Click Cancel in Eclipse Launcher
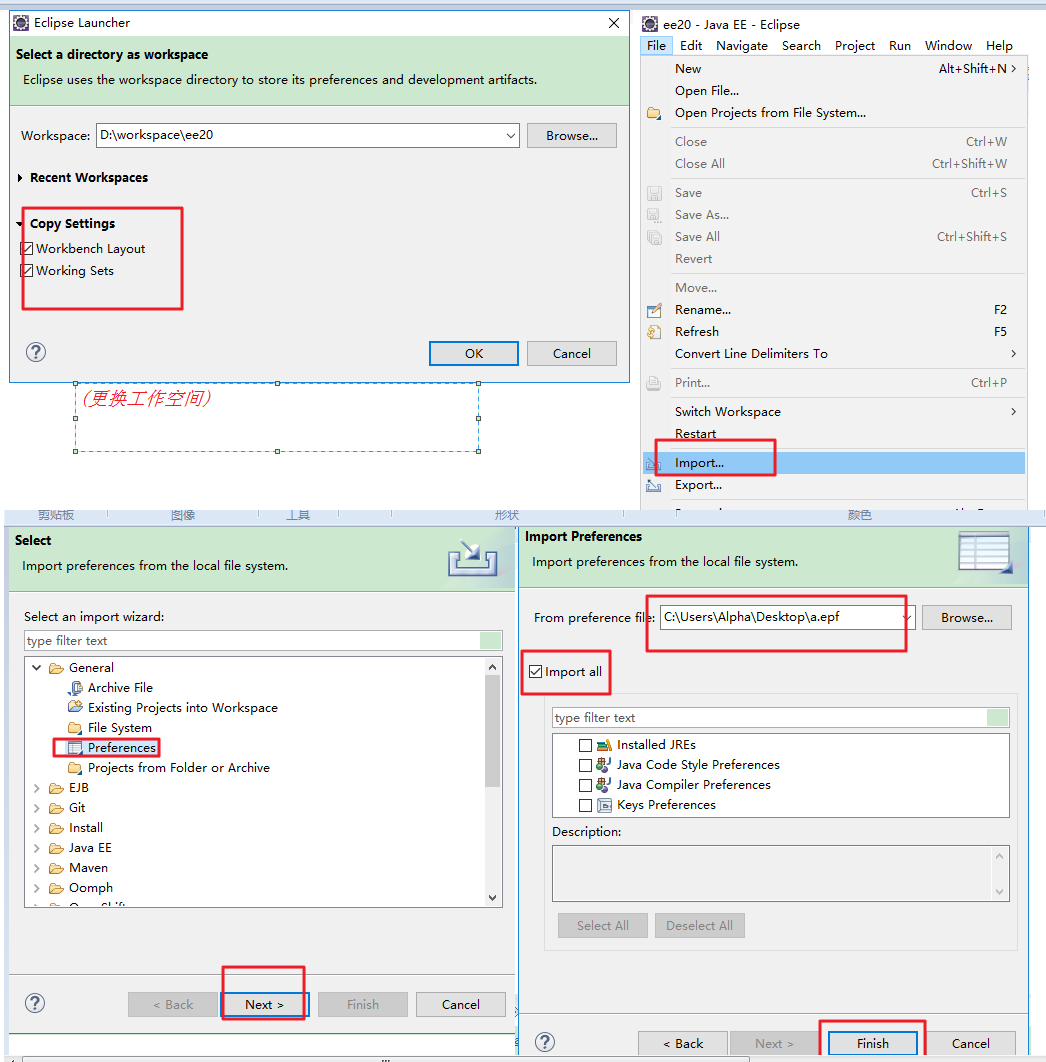Viewport: 1046px width, 1062px height. [x=572, y=354]
